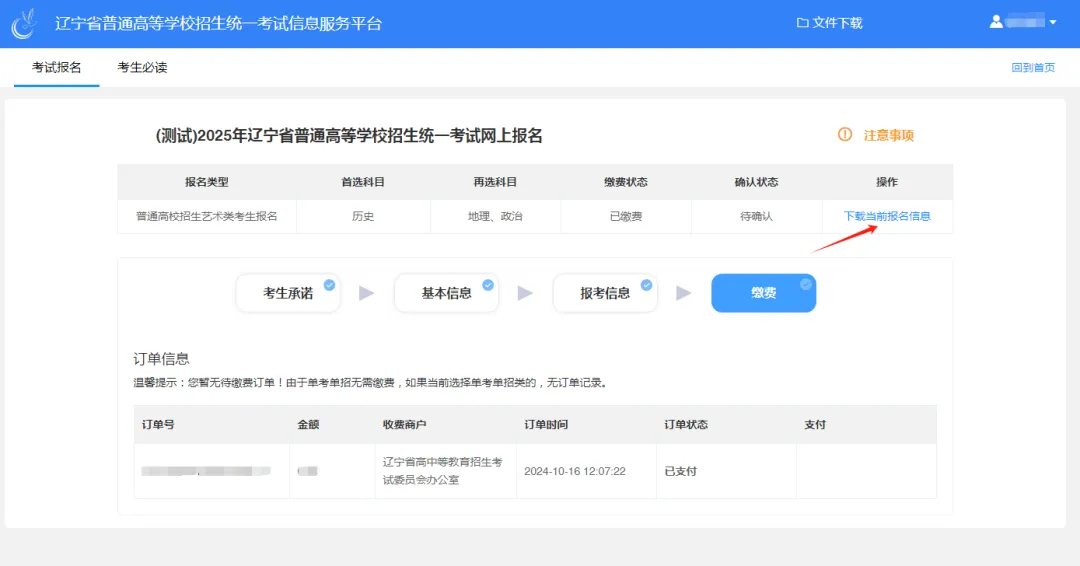Screen dimensions: 1080x566
Task: Click the 待确认 status cell
Action: [756, 216]
